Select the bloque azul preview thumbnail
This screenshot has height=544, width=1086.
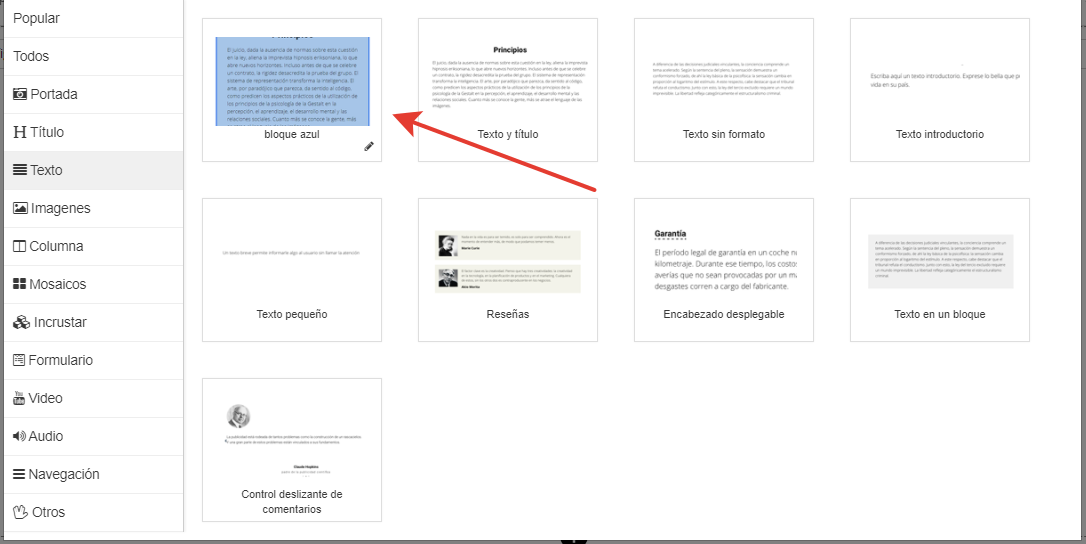coord(292,81)
